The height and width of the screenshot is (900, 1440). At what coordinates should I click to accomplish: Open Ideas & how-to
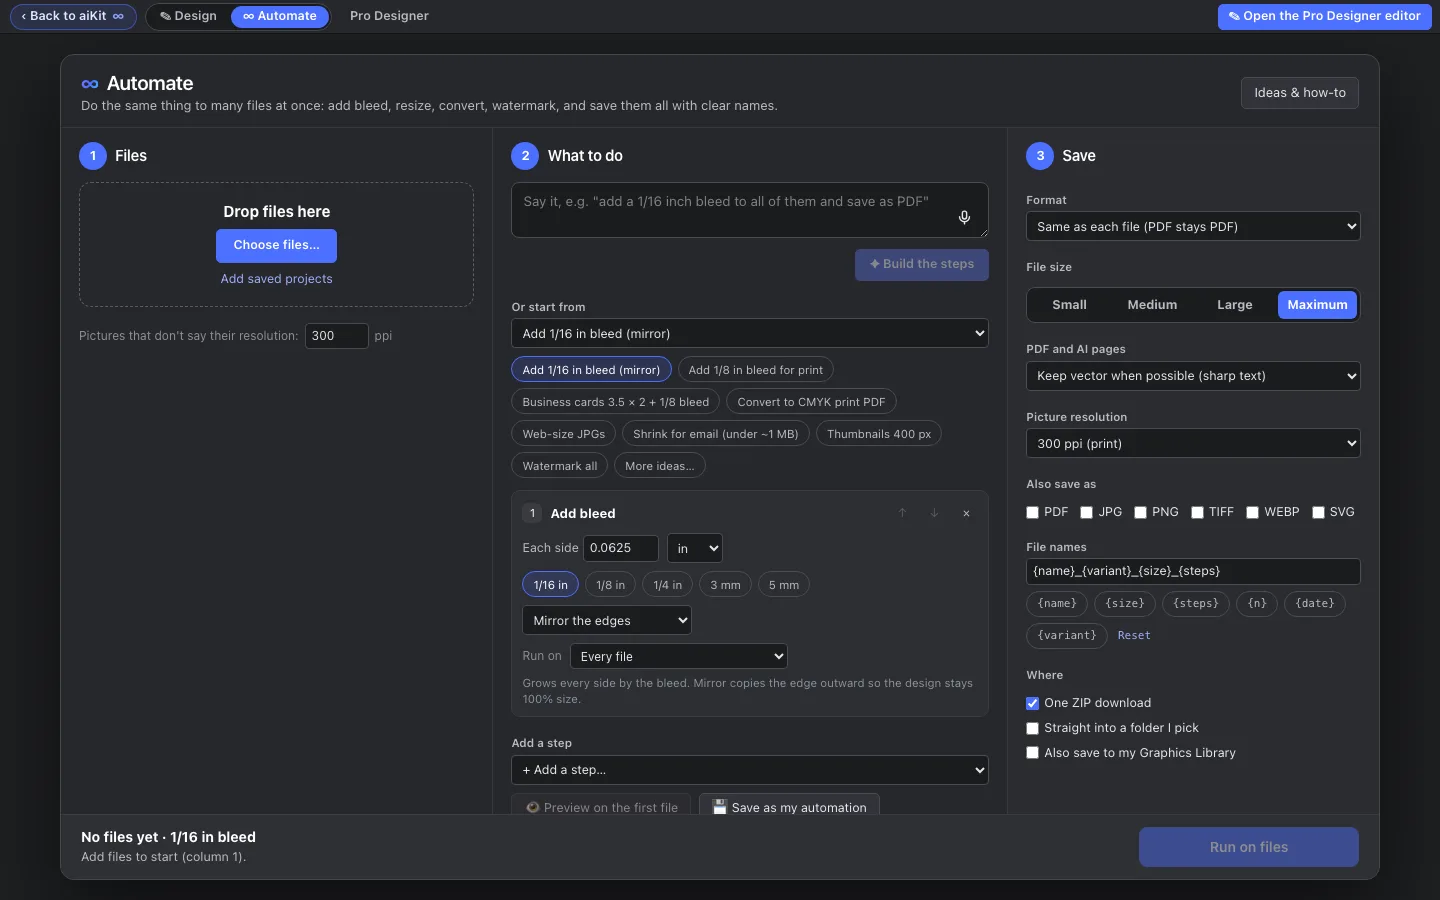(x=1300, y=93)
